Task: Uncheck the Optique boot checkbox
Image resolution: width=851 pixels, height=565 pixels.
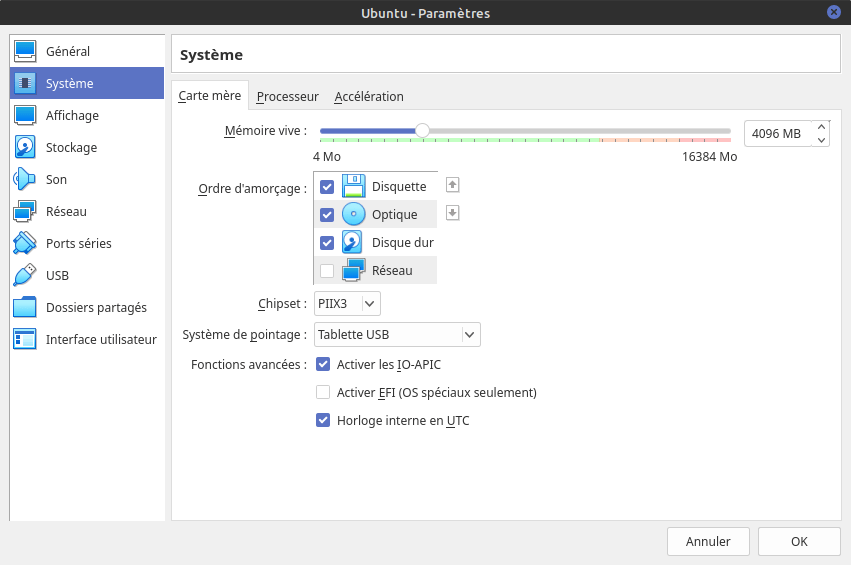Action: [x=327, y=215]
